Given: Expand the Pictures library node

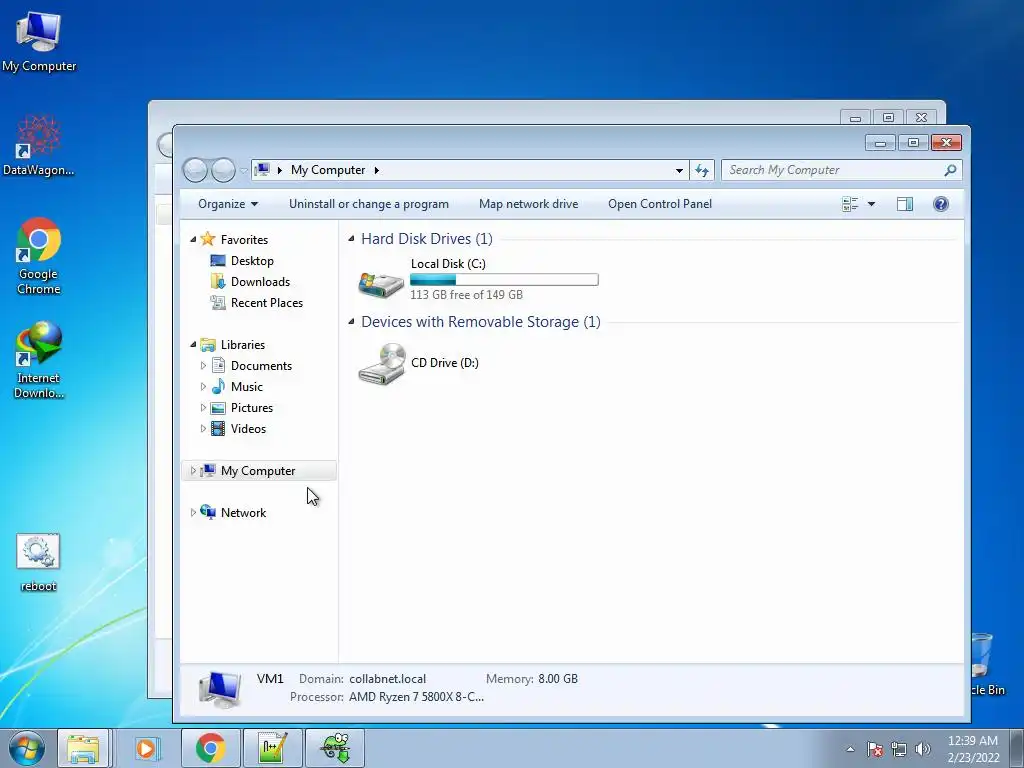Looking at the screenshot, I should (203, 408).
